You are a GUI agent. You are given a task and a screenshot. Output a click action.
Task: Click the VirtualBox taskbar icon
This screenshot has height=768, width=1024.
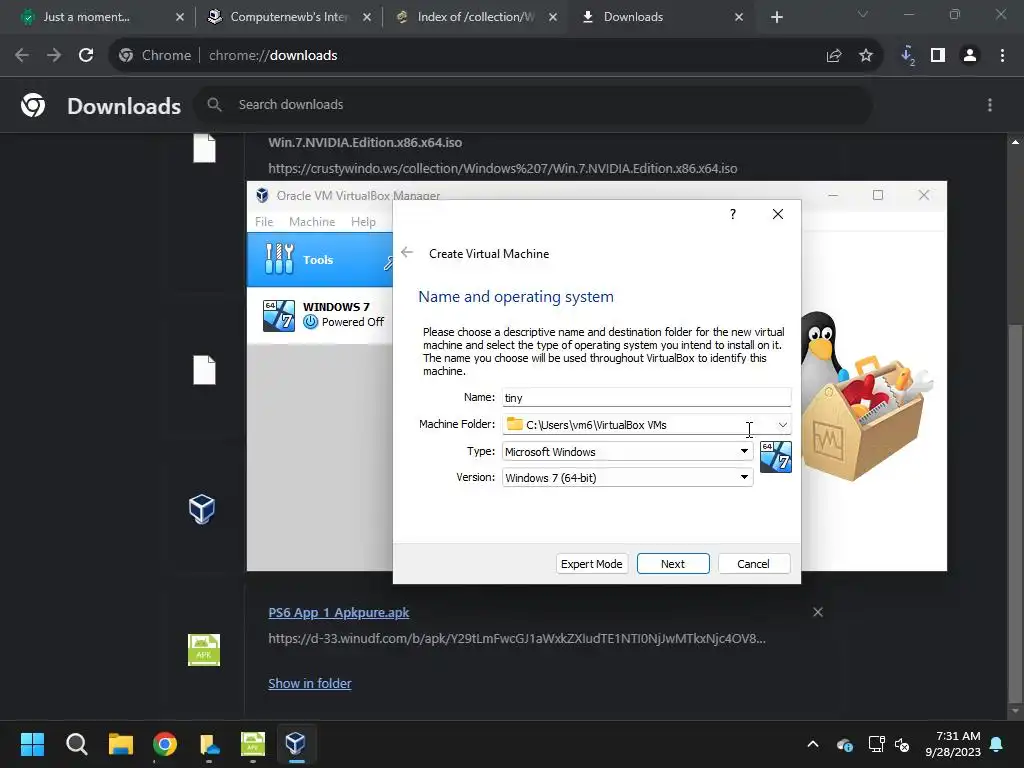pyautogui.click(x=295, y=744)
